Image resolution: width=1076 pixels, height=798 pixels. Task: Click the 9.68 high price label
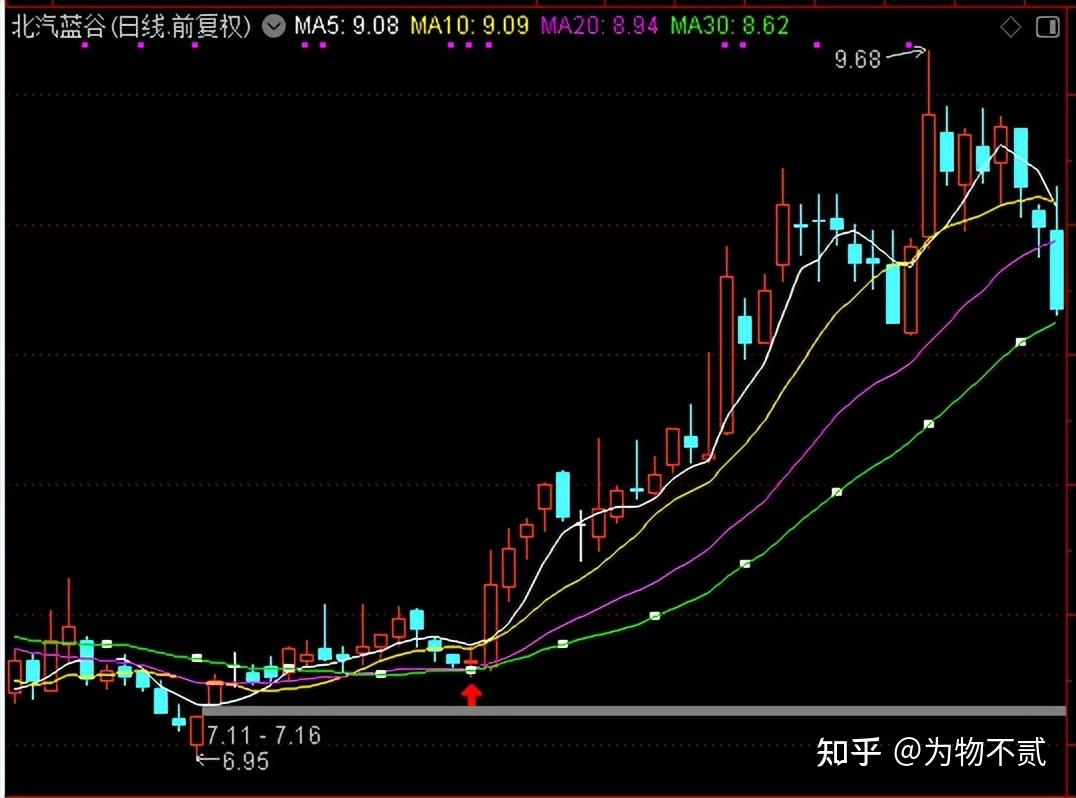pos(857,60)
